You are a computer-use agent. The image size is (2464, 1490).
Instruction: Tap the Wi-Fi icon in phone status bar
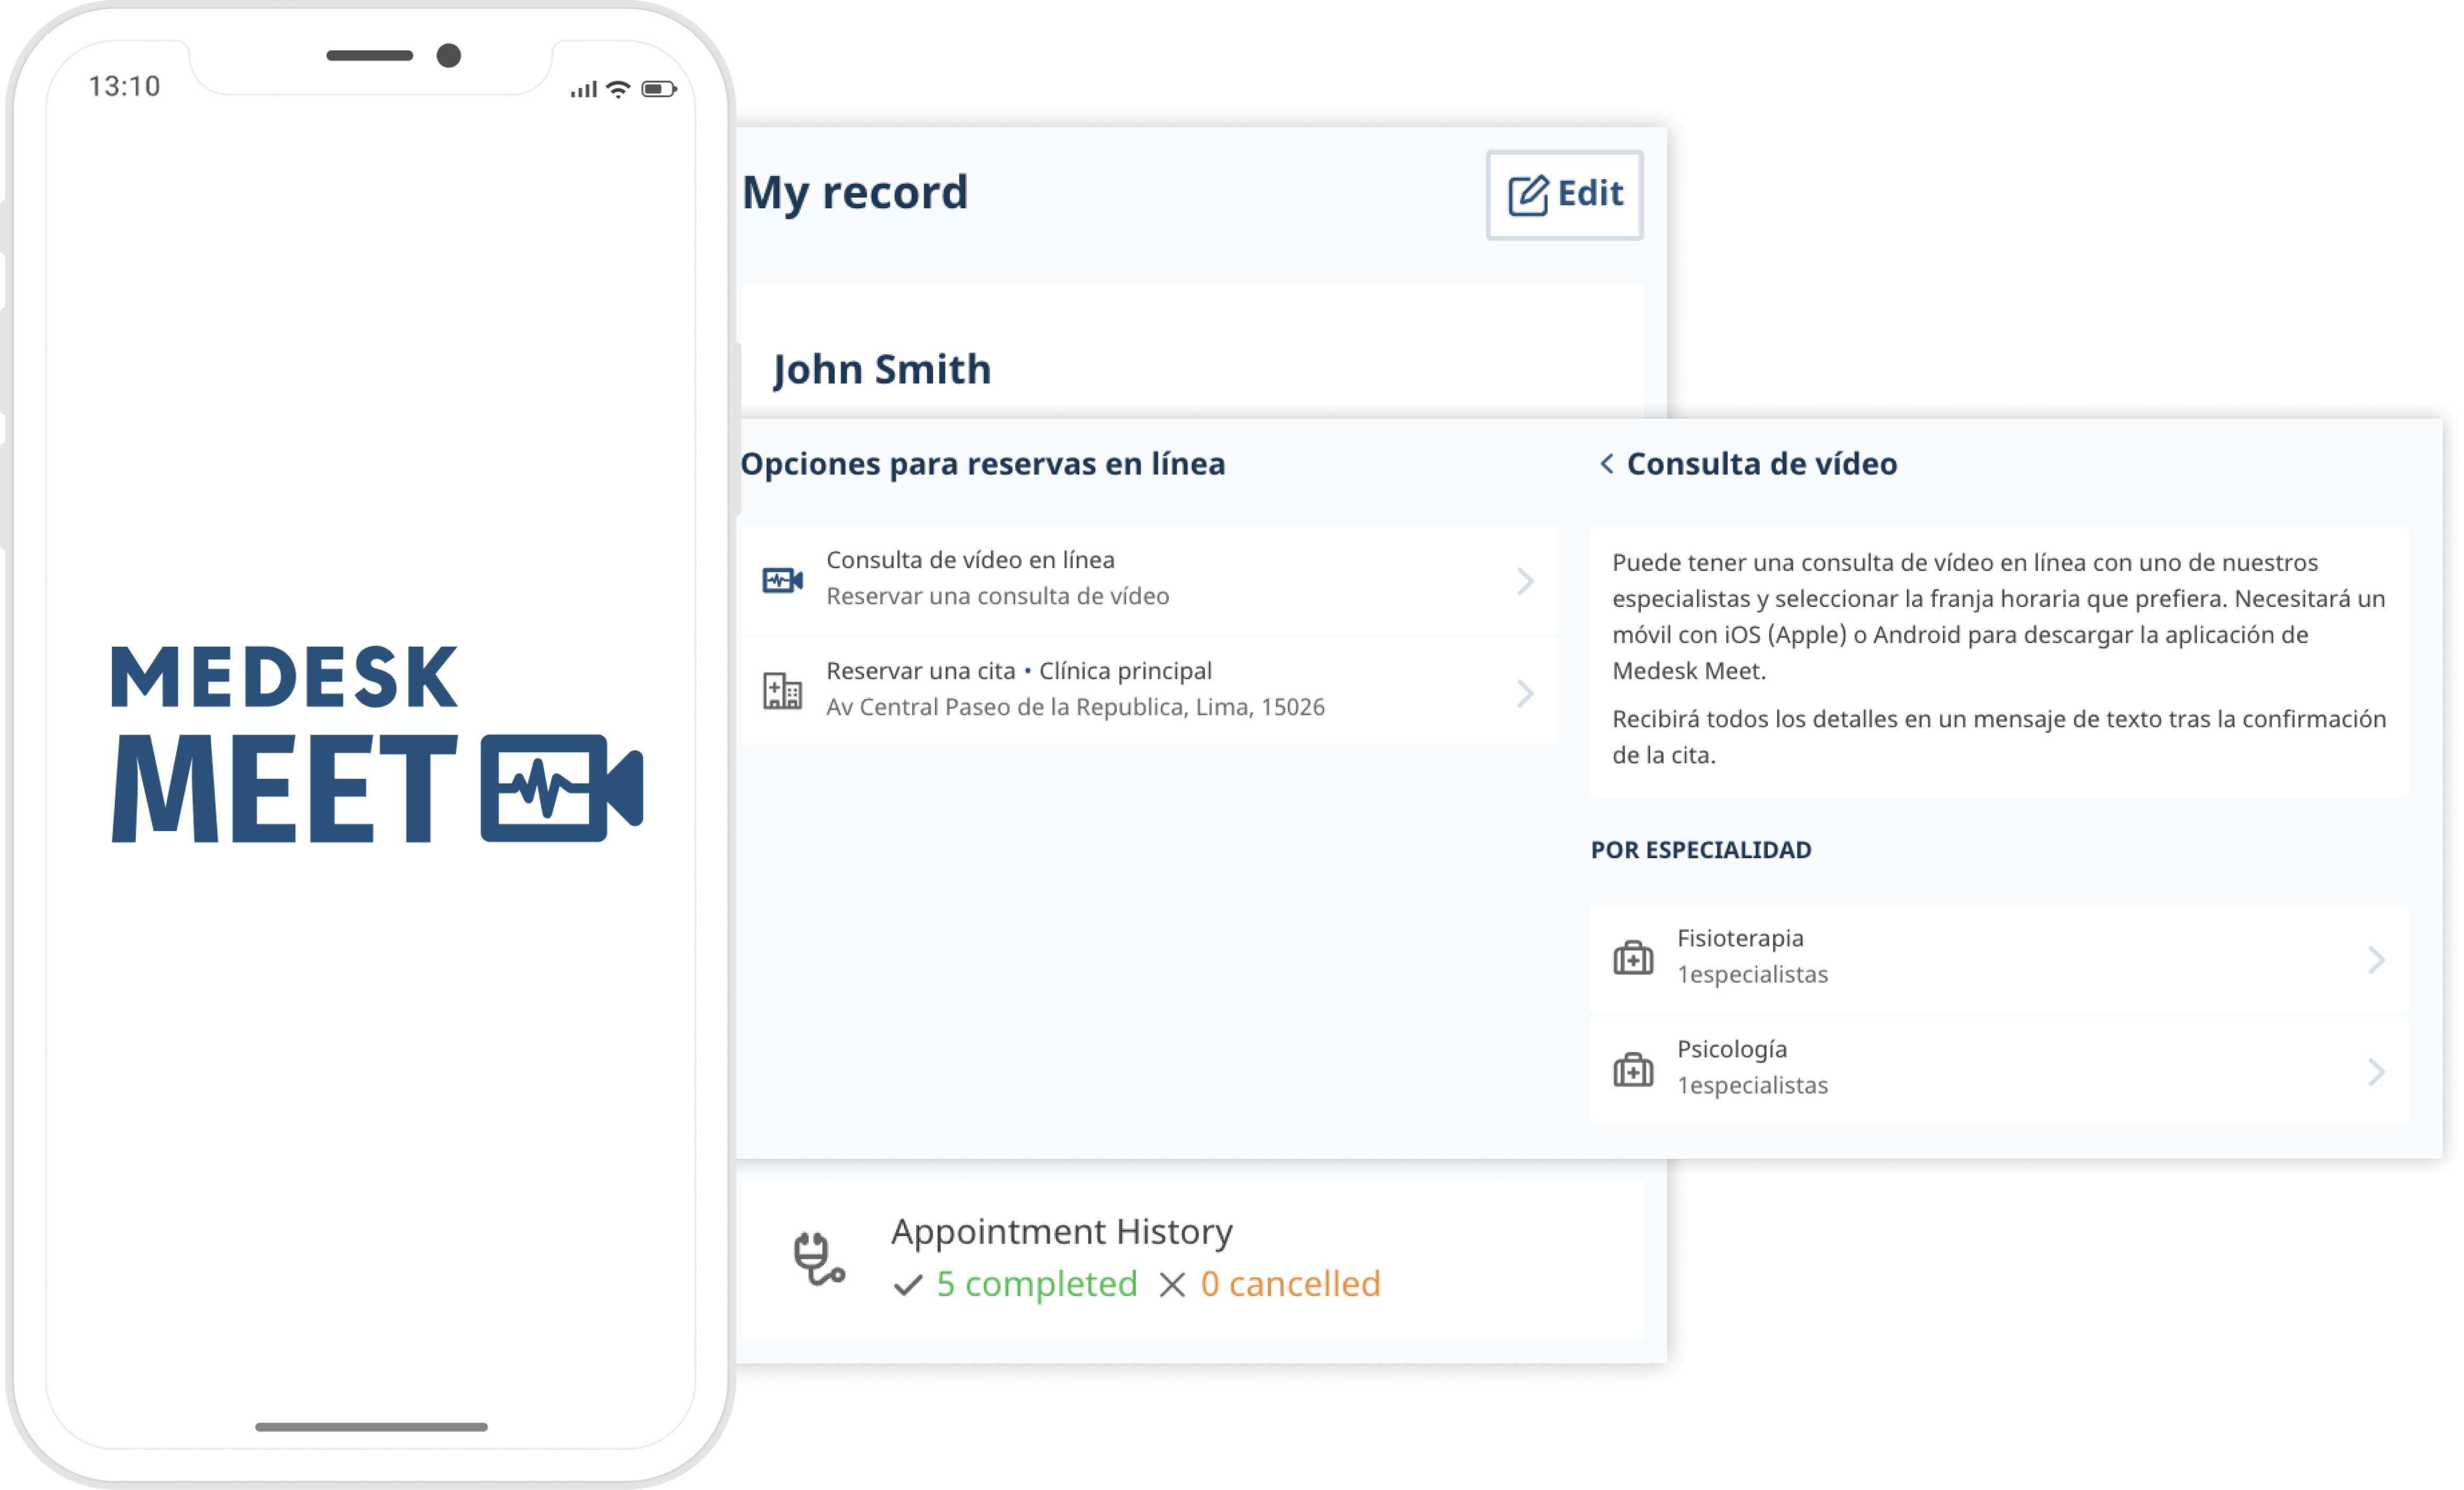(x=619, y=90)
